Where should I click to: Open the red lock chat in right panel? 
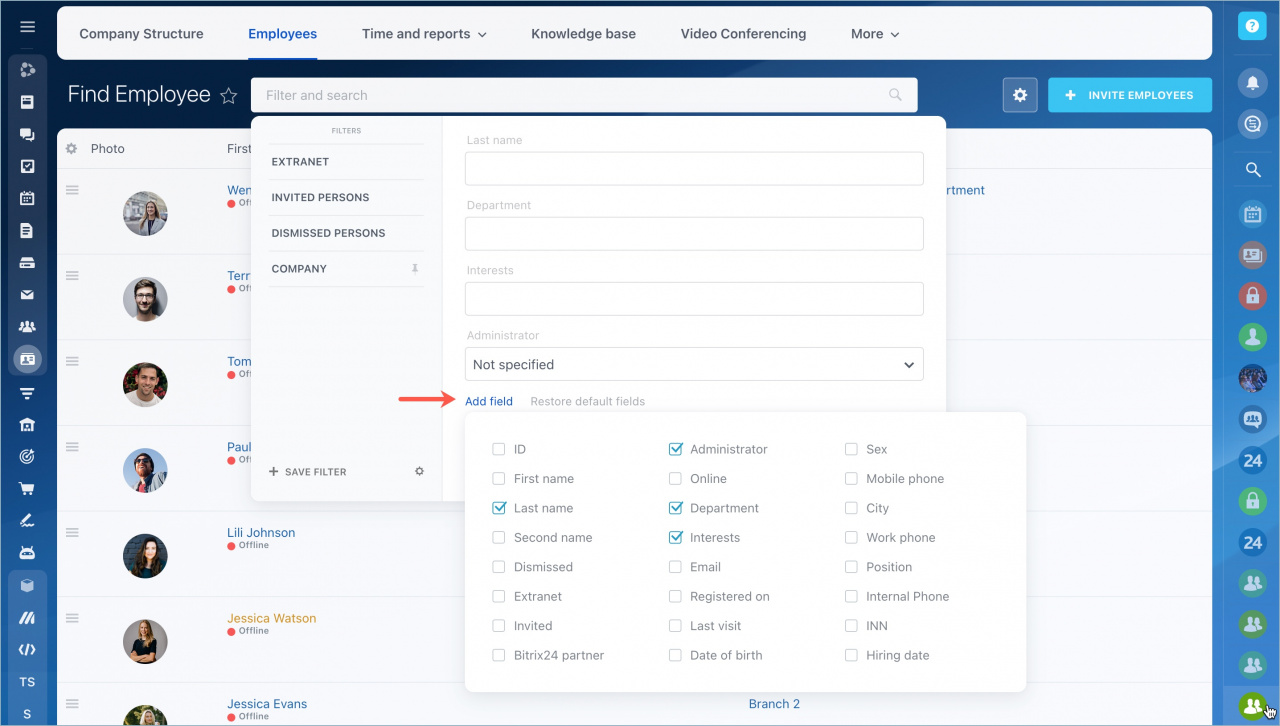coord(1252,295)
